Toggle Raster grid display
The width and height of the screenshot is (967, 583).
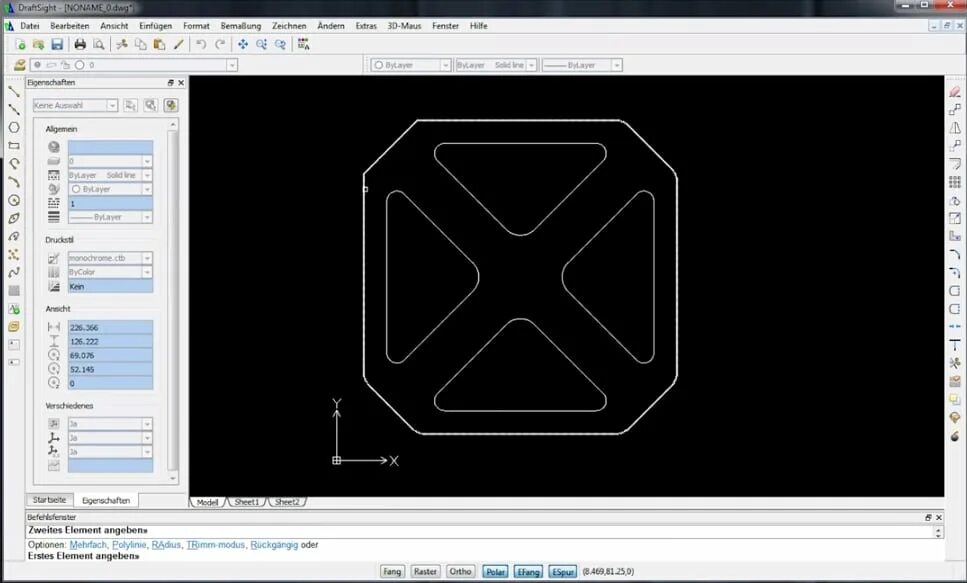point(425,571)
